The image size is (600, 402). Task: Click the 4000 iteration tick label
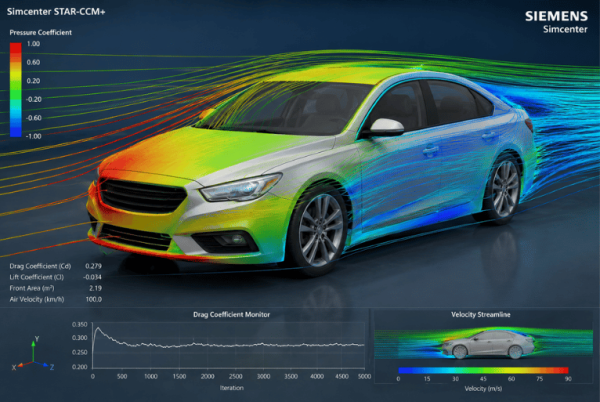click(317, 376)
